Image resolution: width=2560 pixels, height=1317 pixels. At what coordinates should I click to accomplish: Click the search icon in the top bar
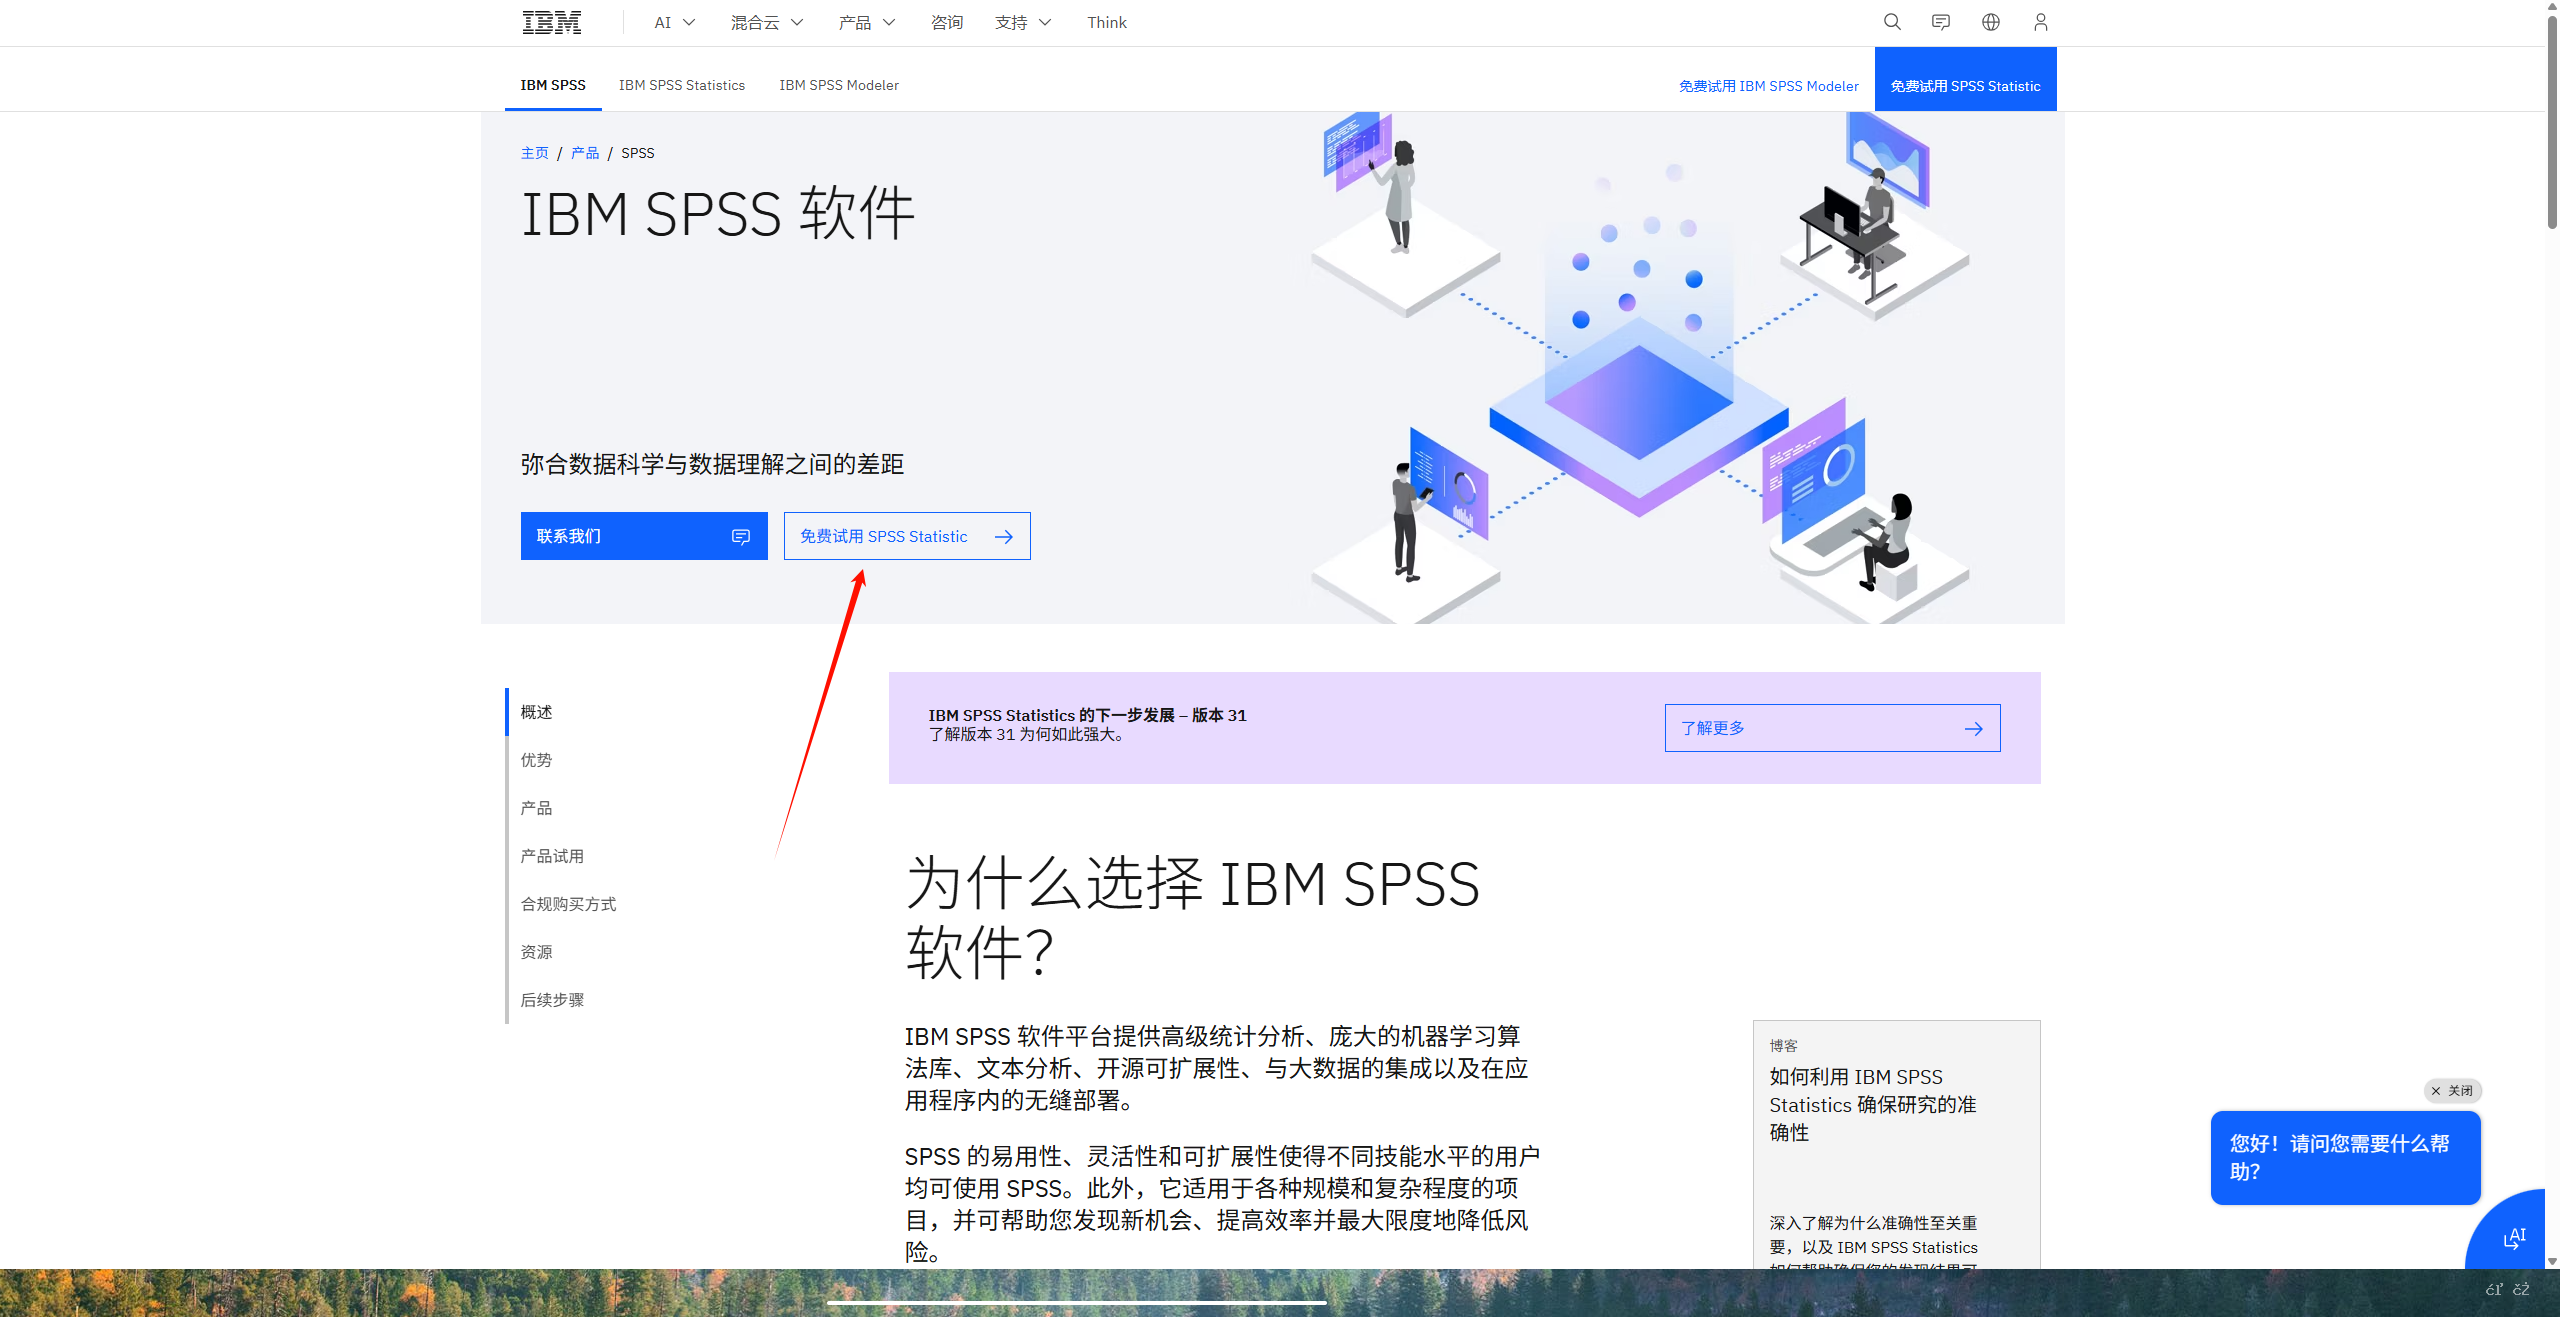point(1891,21)
